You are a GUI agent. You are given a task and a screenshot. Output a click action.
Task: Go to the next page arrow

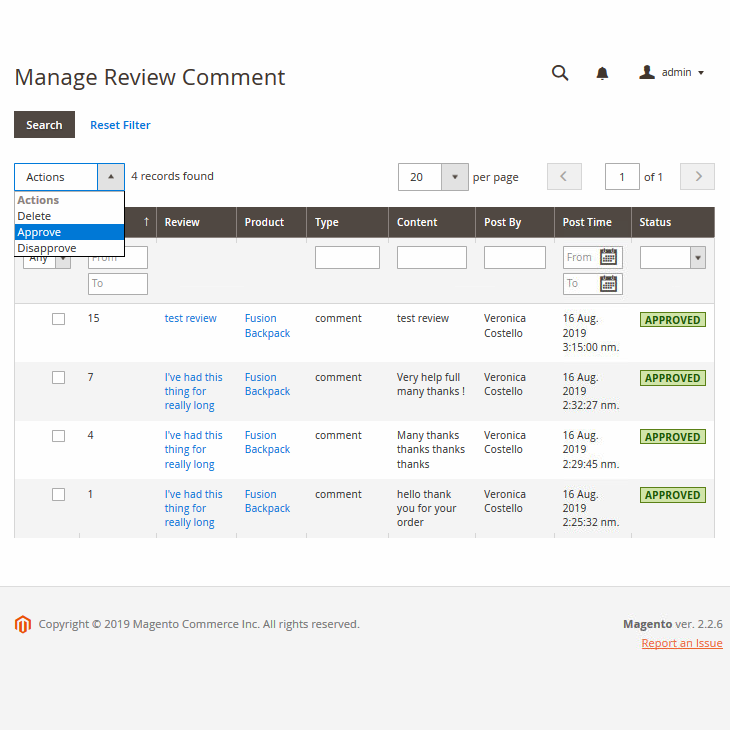pos(697,177)
